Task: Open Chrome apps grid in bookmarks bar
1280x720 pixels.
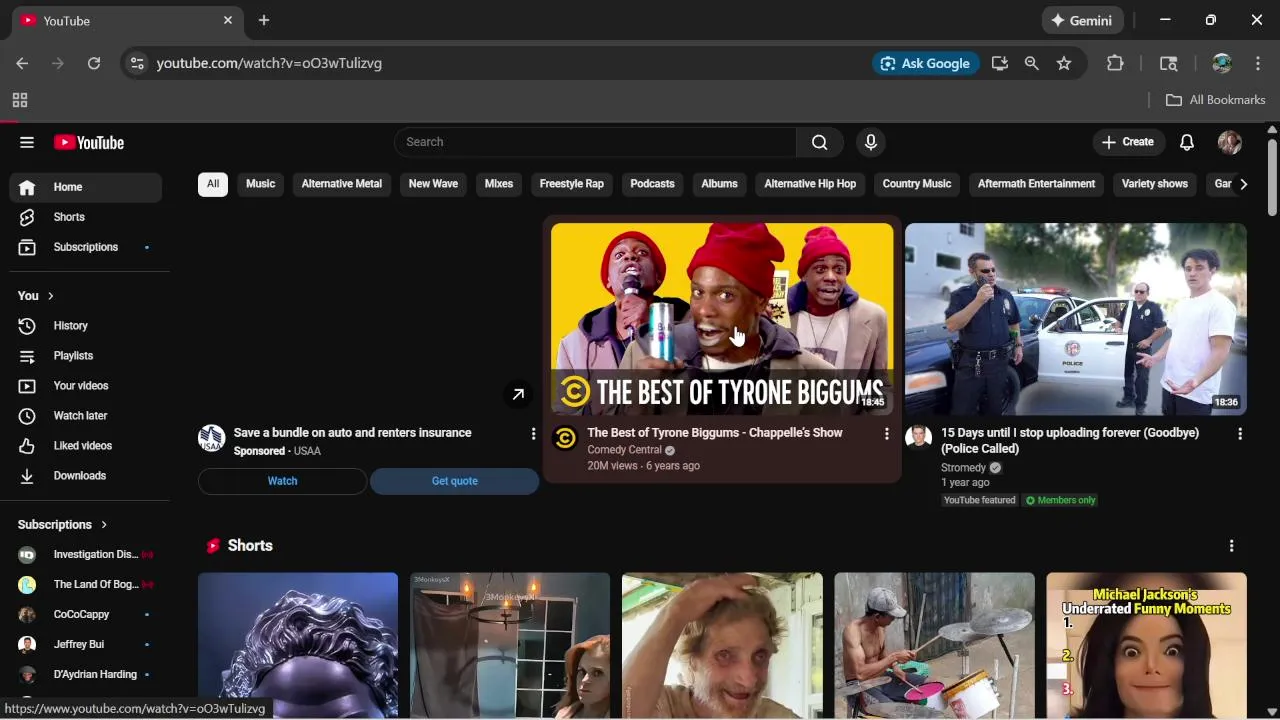Action: (x=20, y=100)
